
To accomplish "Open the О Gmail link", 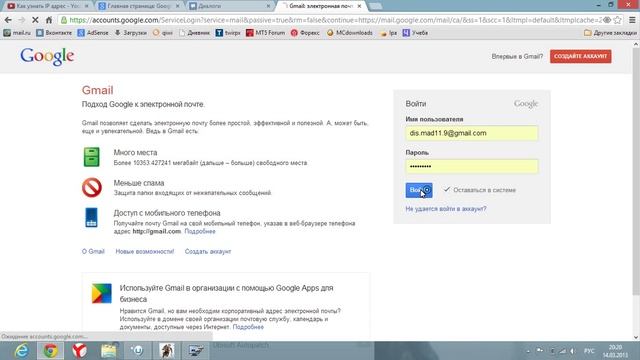I will [x=93, y=251].
